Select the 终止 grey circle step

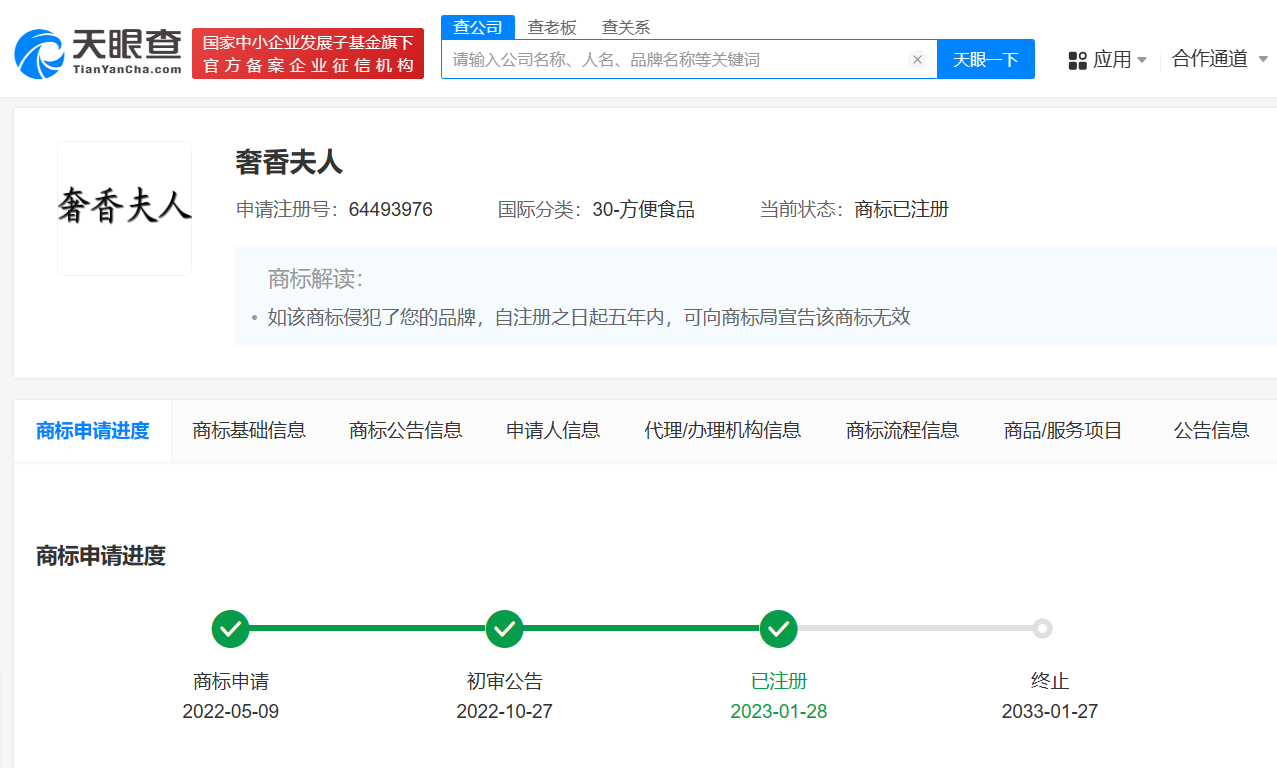1042,629
